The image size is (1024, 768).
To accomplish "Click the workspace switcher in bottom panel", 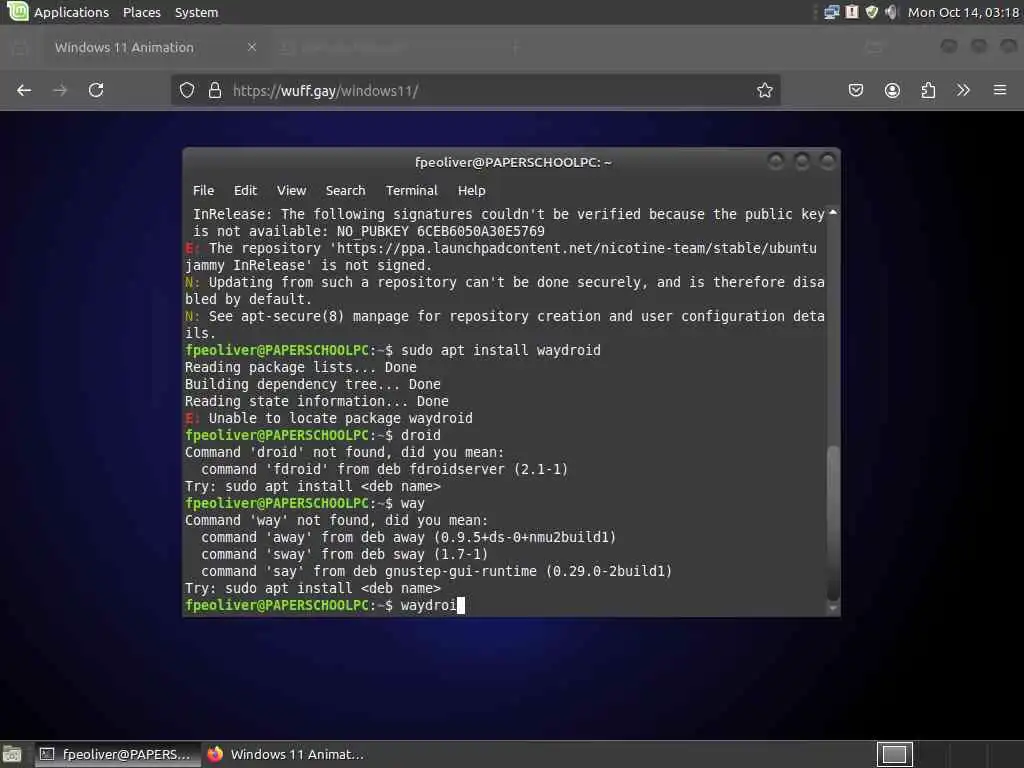I will [894, 754].
